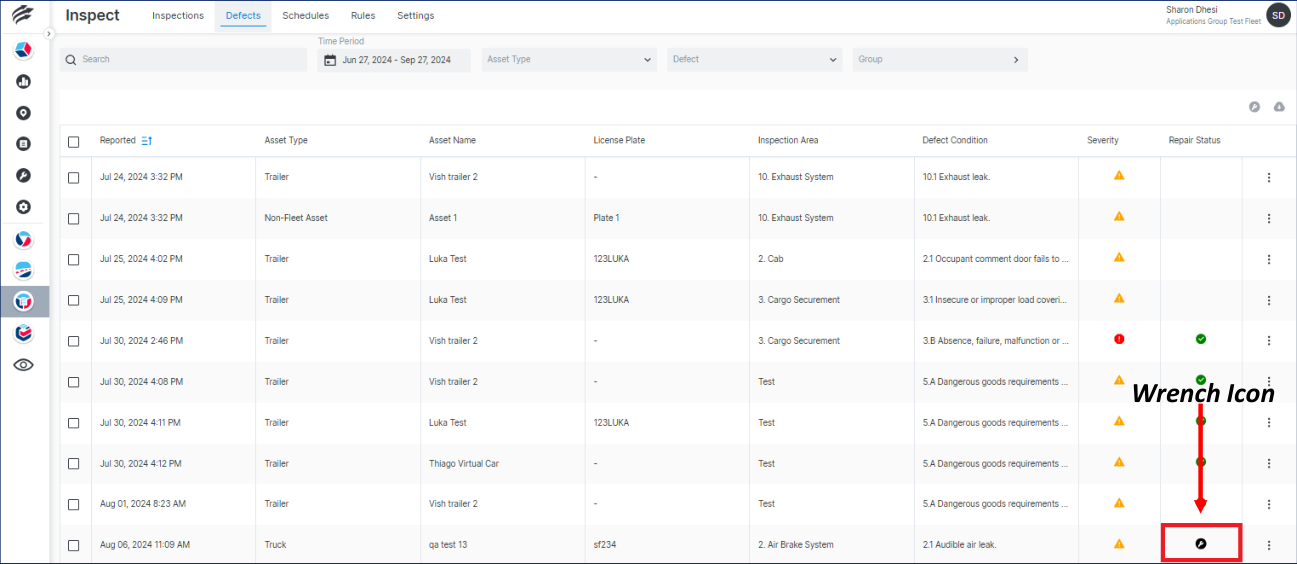Image resolution: width=1297 pixels, height=564 pixels.
Task: Switch to the Inspections tab
Action: [x=178, y=16]
